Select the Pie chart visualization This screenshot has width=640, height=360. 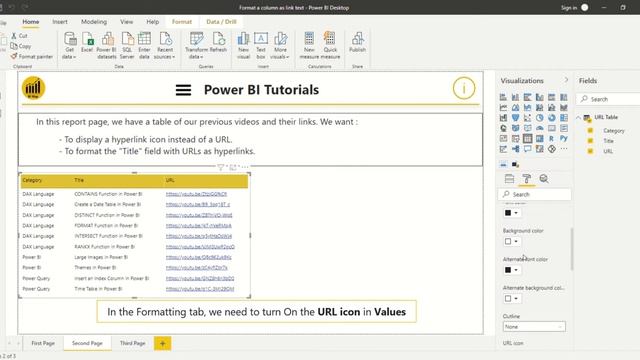point(540,118)
